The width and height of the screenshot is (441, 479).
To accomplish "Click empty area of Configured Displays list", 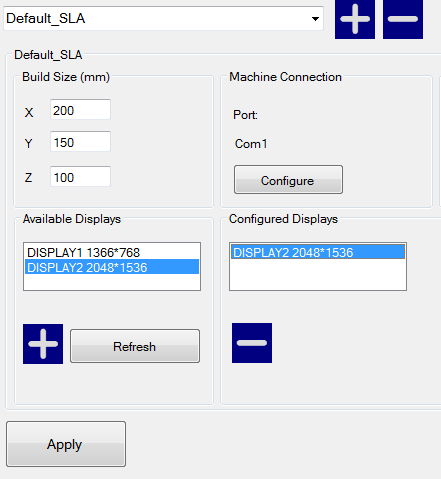I will point(318,275).
